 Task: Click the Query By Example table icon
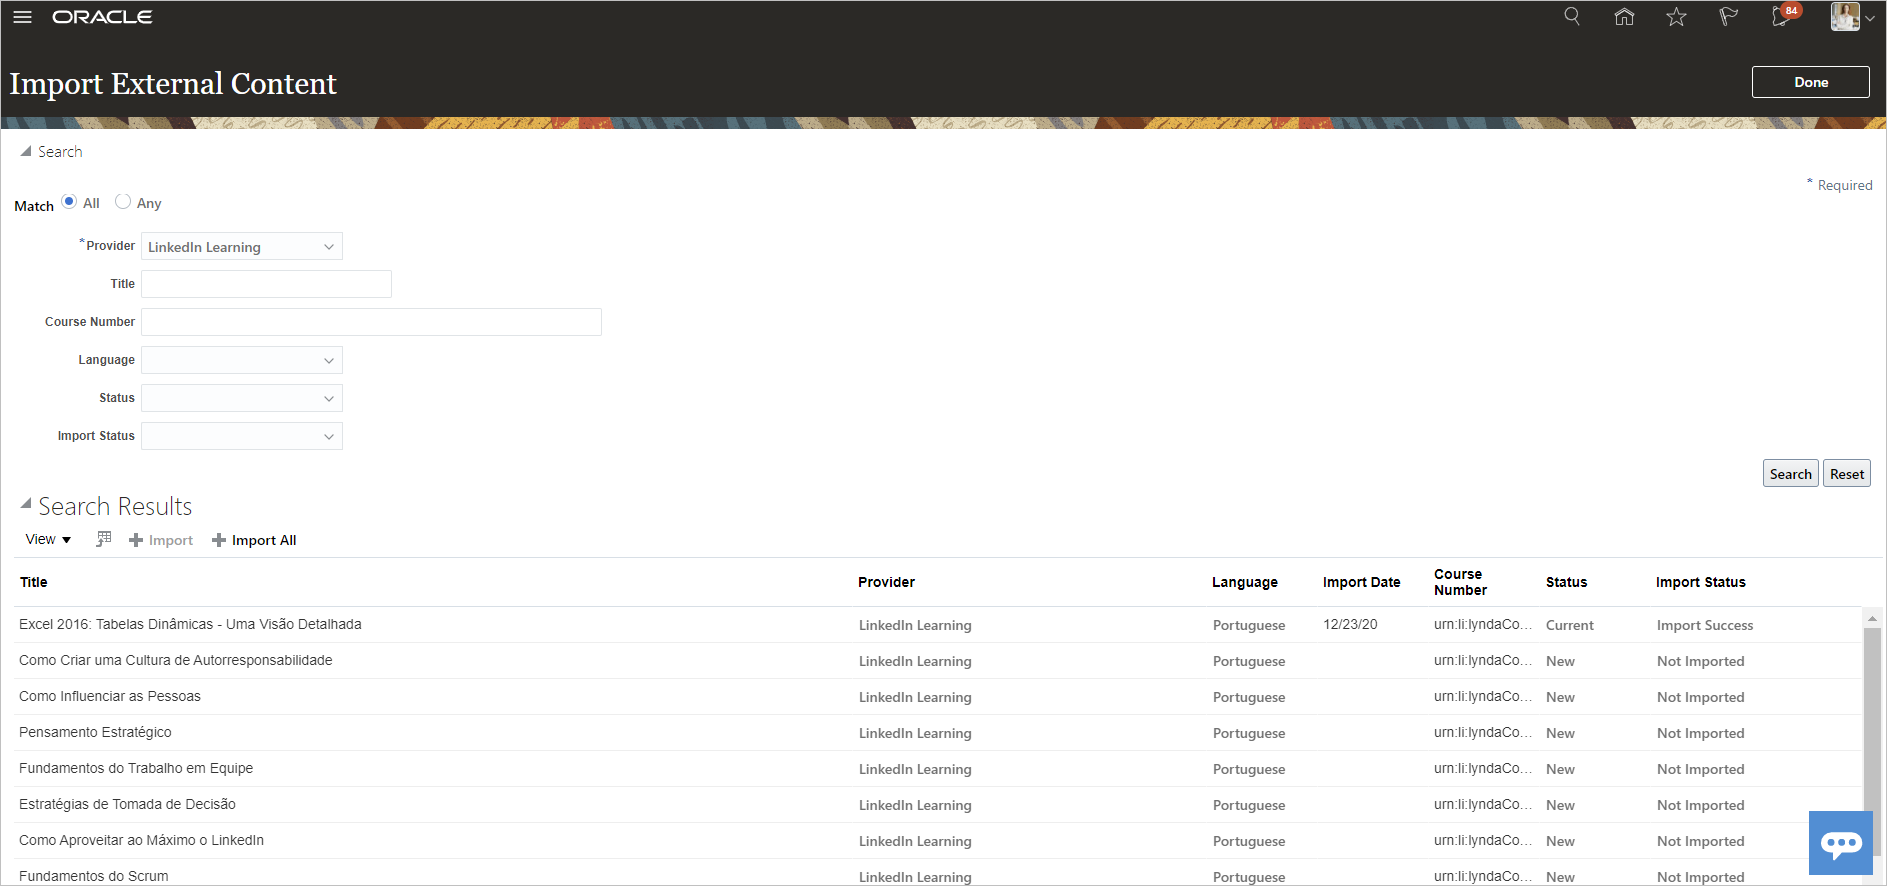coord(103,539)
